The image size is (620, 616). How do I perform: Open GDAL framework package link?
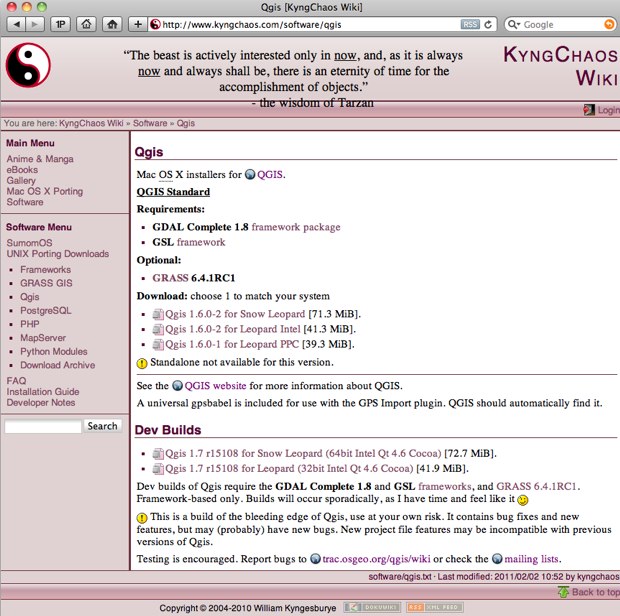click(x=296, y=227)
